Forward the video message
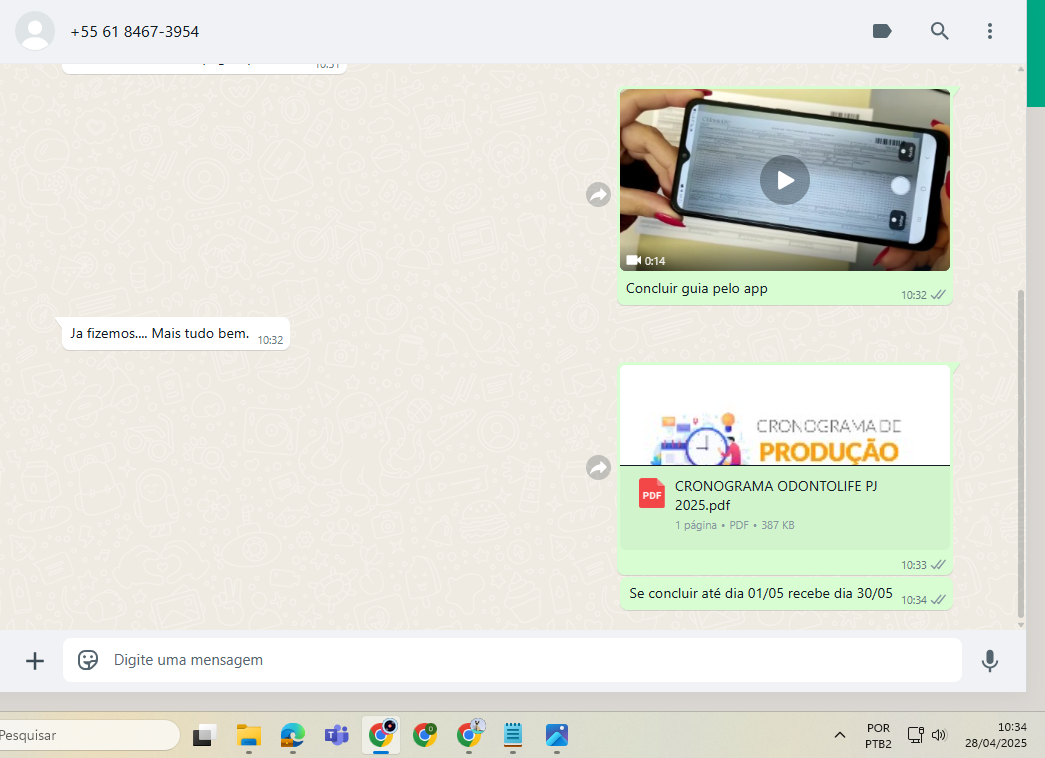Image resolution: width=1045 pixels, height=758 pixels. click(598, 195)
